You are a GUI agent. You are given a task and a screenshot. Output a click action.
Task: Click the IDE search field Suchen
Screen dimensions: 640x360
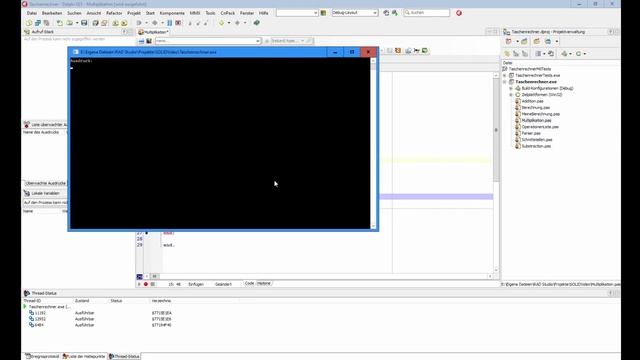(427, 13)
